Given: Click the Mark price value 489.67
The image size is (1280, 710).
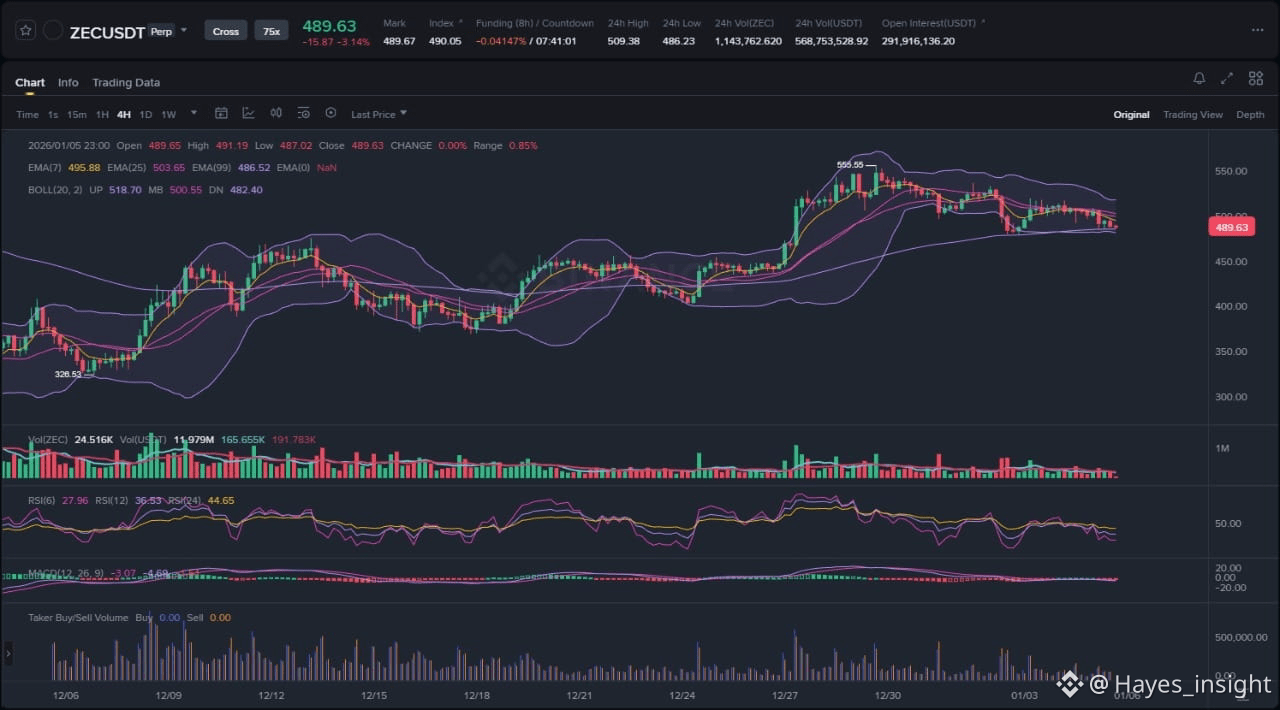Looking at the screenshot, I should [399, 41].
